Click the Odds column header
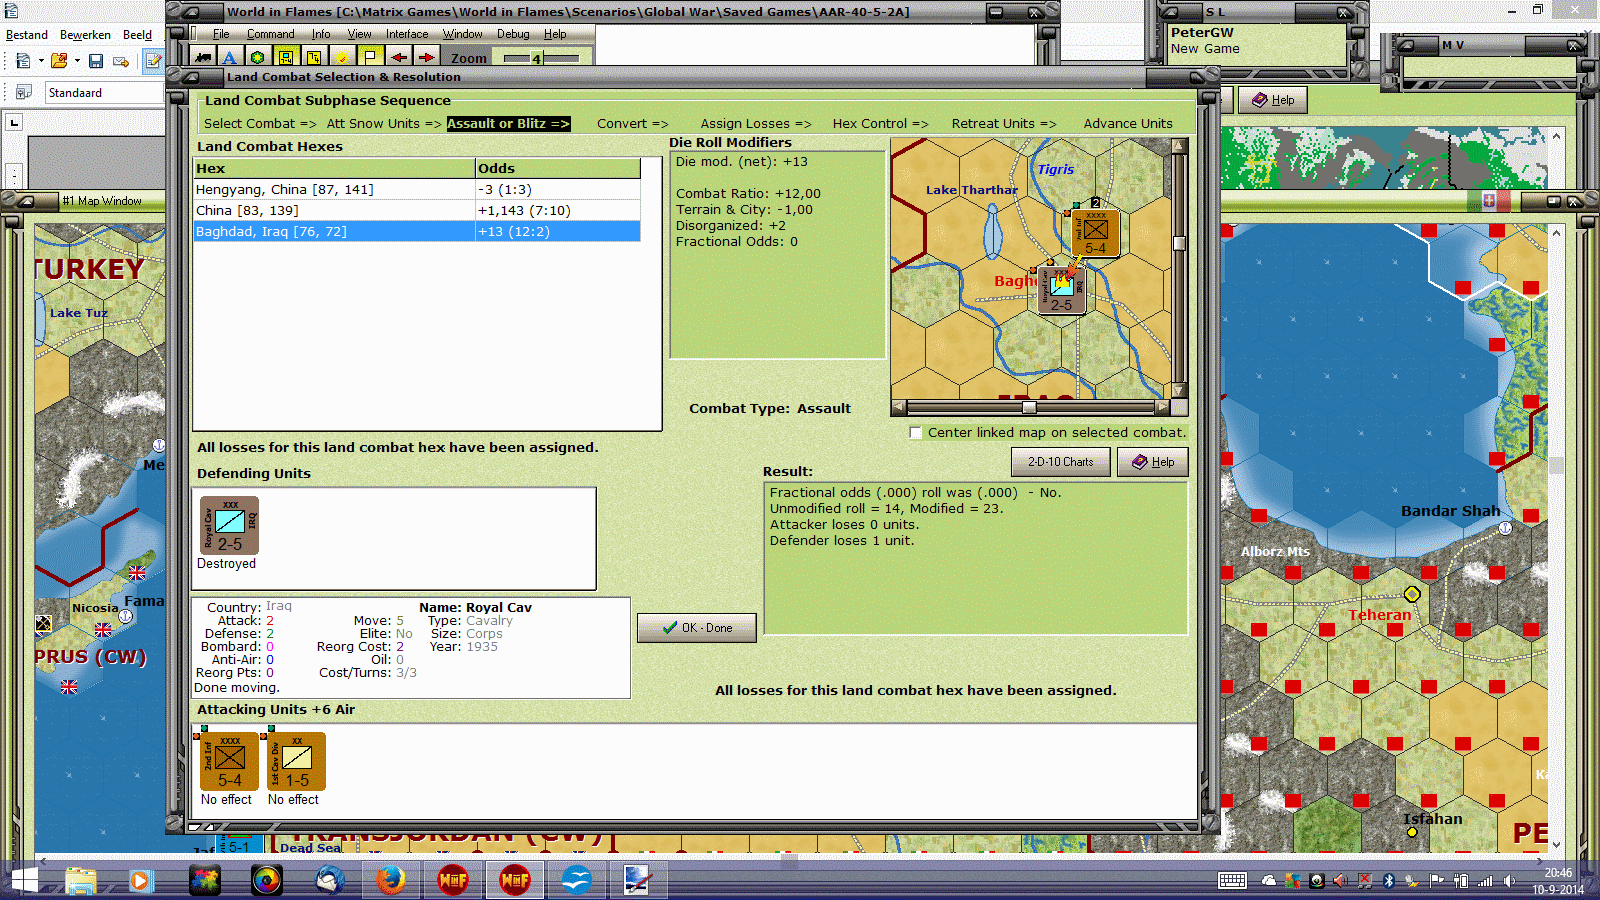This screenshot has width=1600, height=900. [x=558, y=169]
